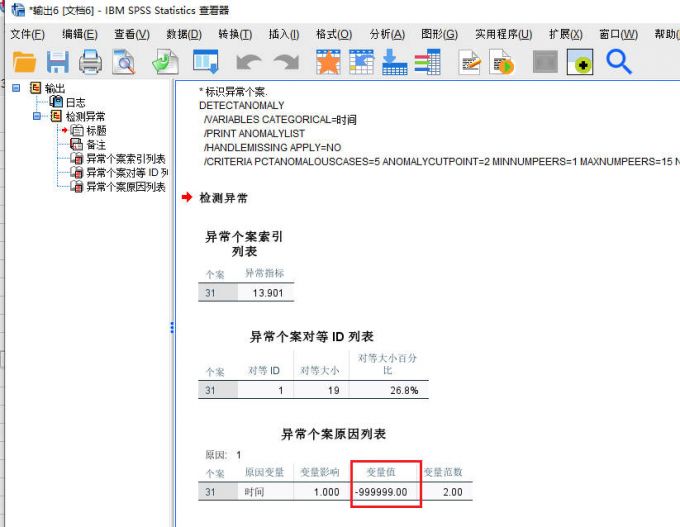
Task: Open the 分析(A) menu
Action: (x=387, y=34)
